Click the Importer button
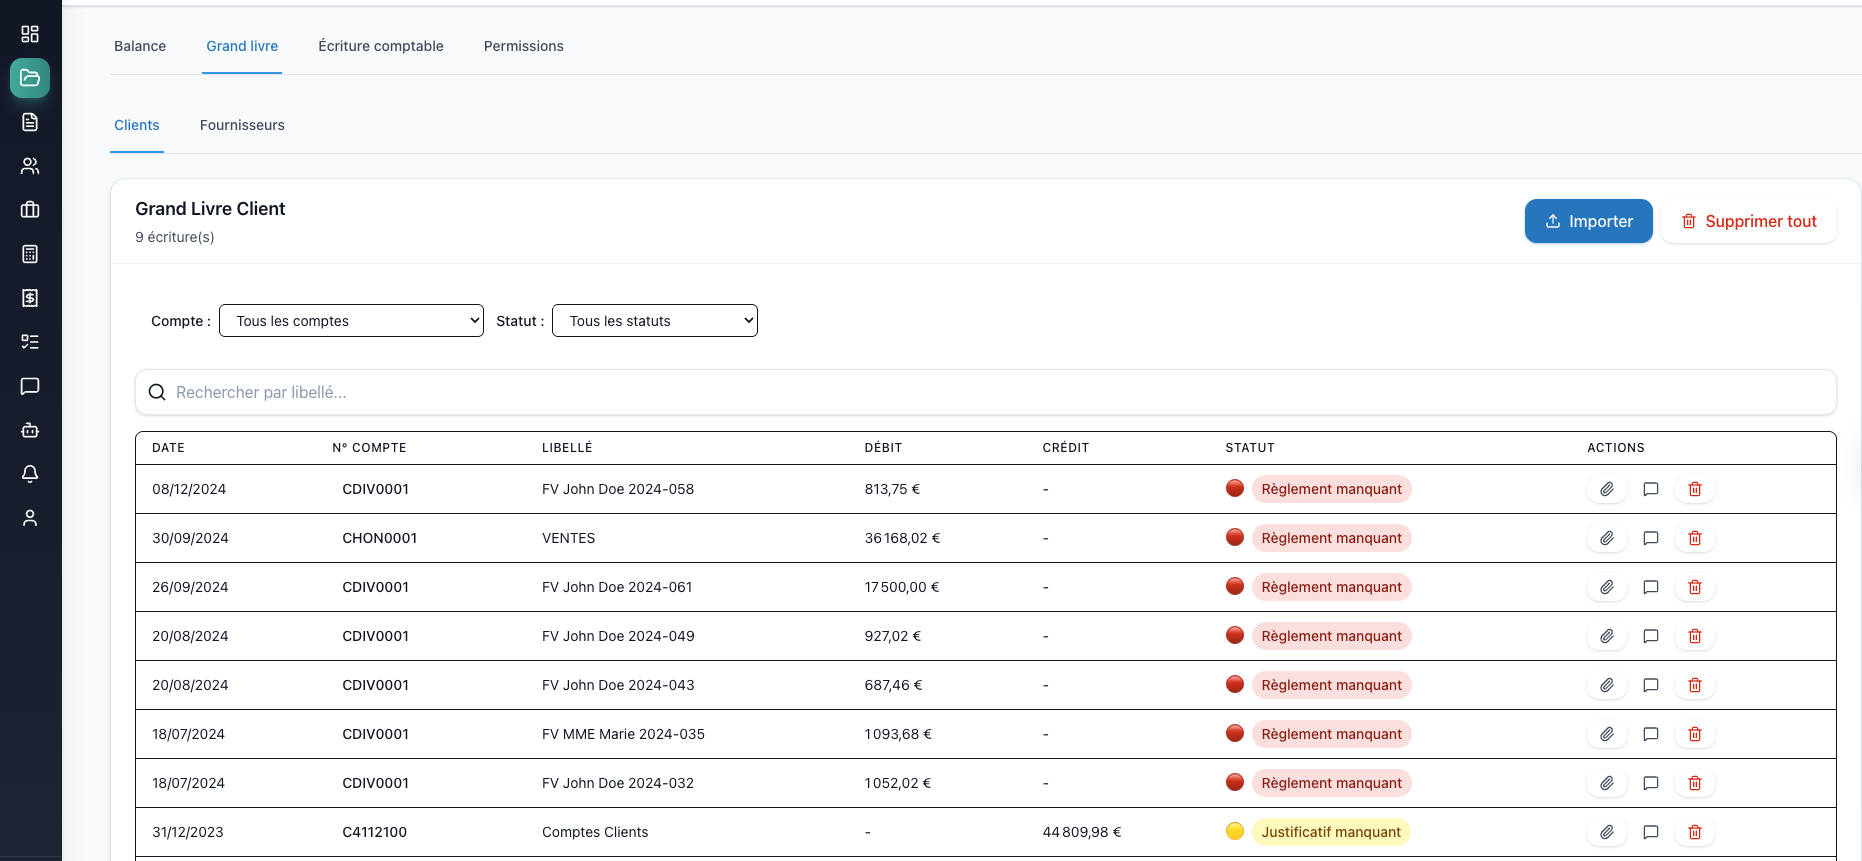 (1588, 221)
